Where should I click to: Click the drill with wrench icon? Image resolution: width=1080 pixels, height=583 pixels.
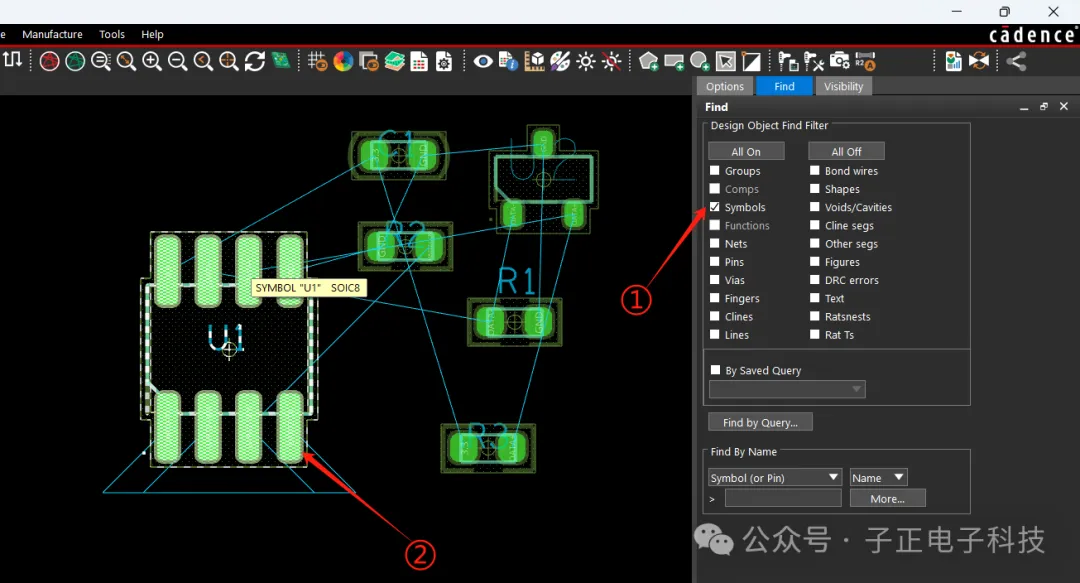(814, 61)
